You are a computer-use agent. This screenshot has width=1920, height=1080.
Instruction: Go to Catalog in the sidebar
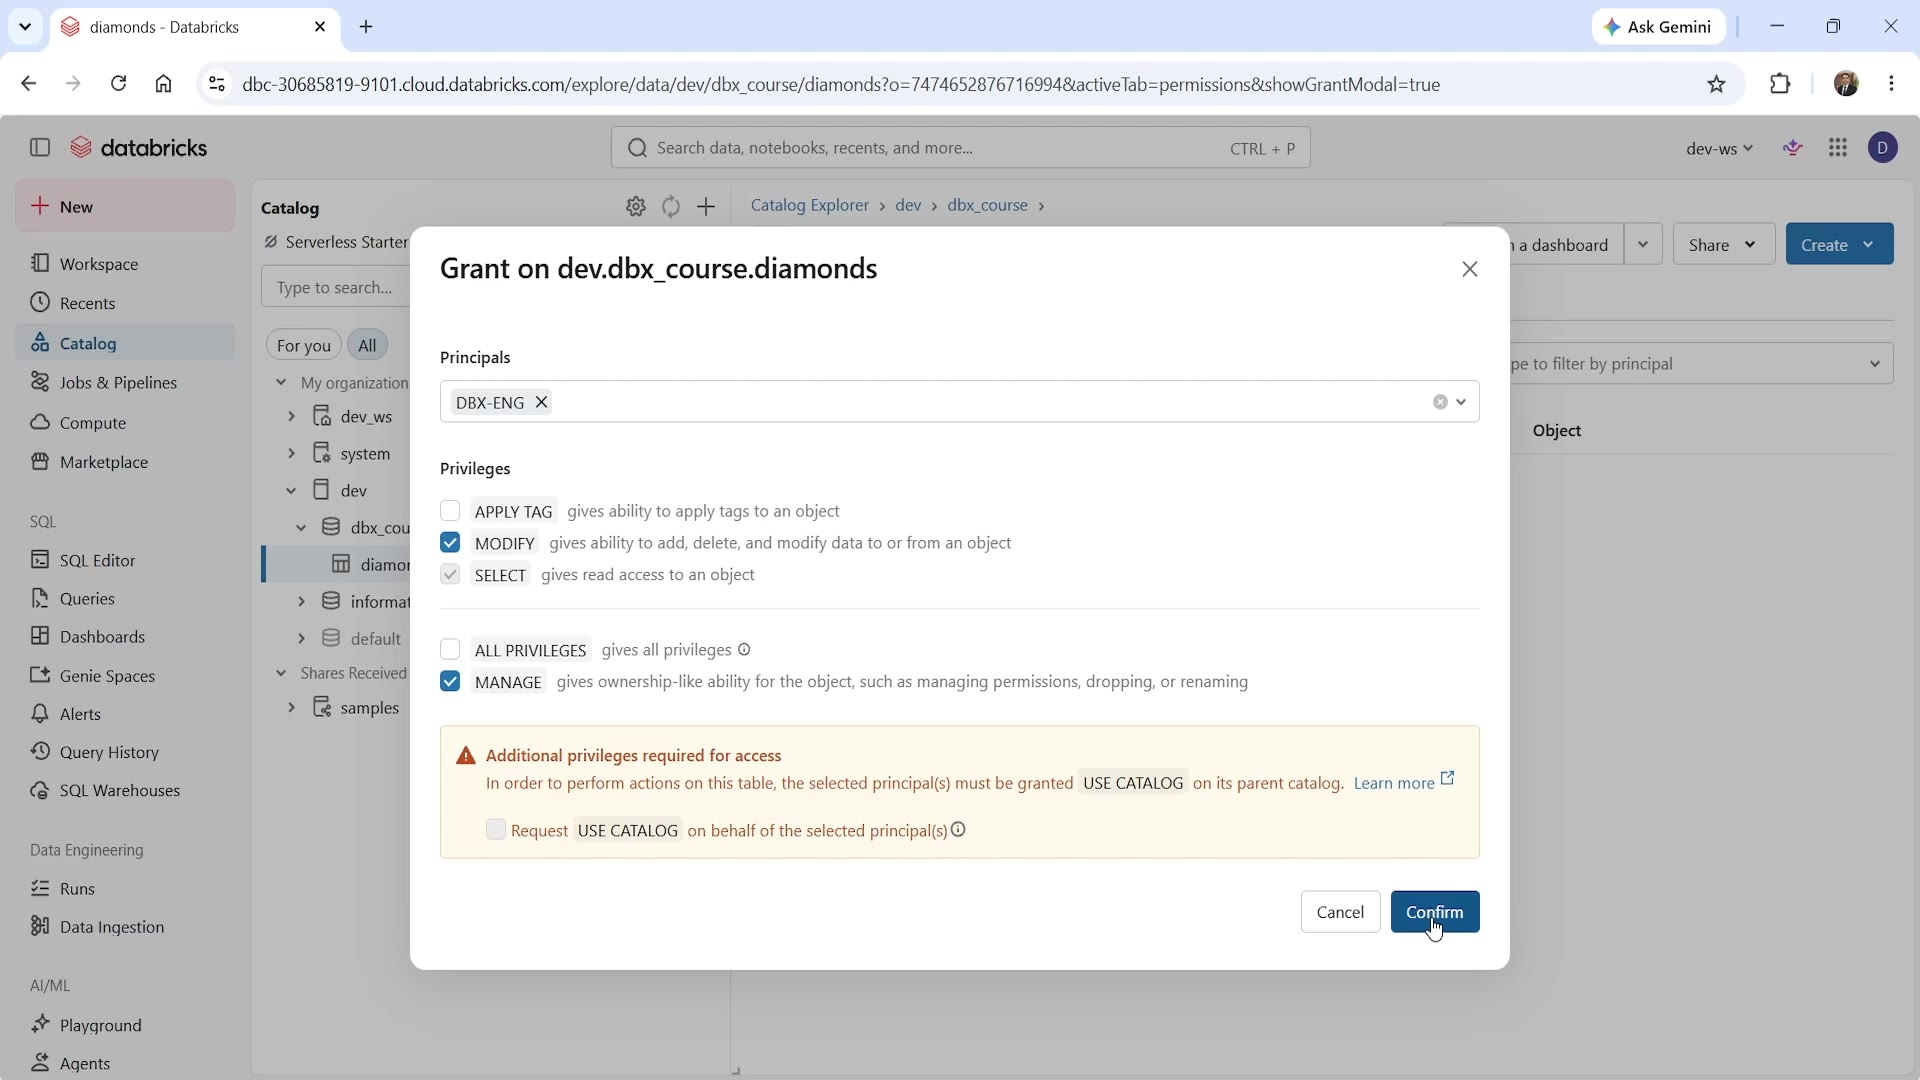pyautogui.click(x=125, y=343)
